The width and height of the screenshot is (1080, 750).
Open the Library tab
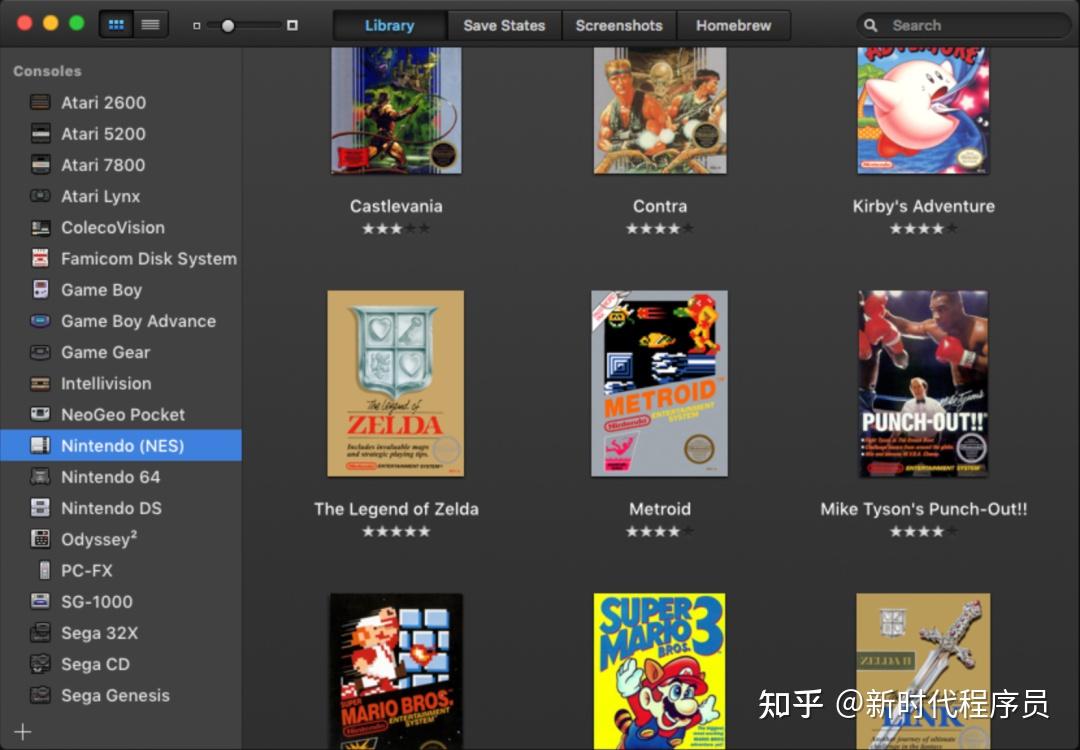390,25
